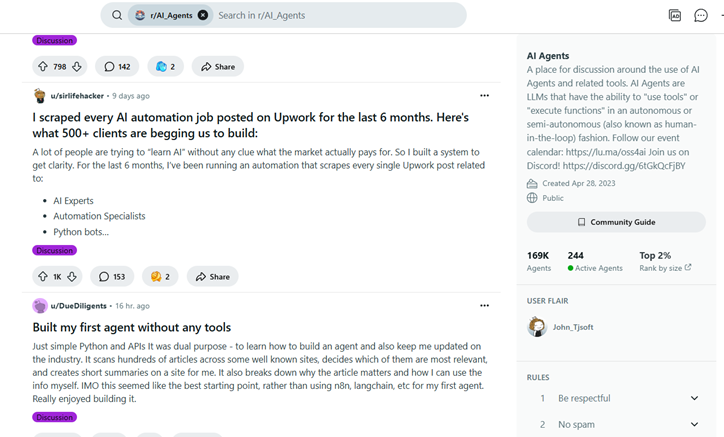Visit the u/sirlifehacker profile link

tap(77, 96)
